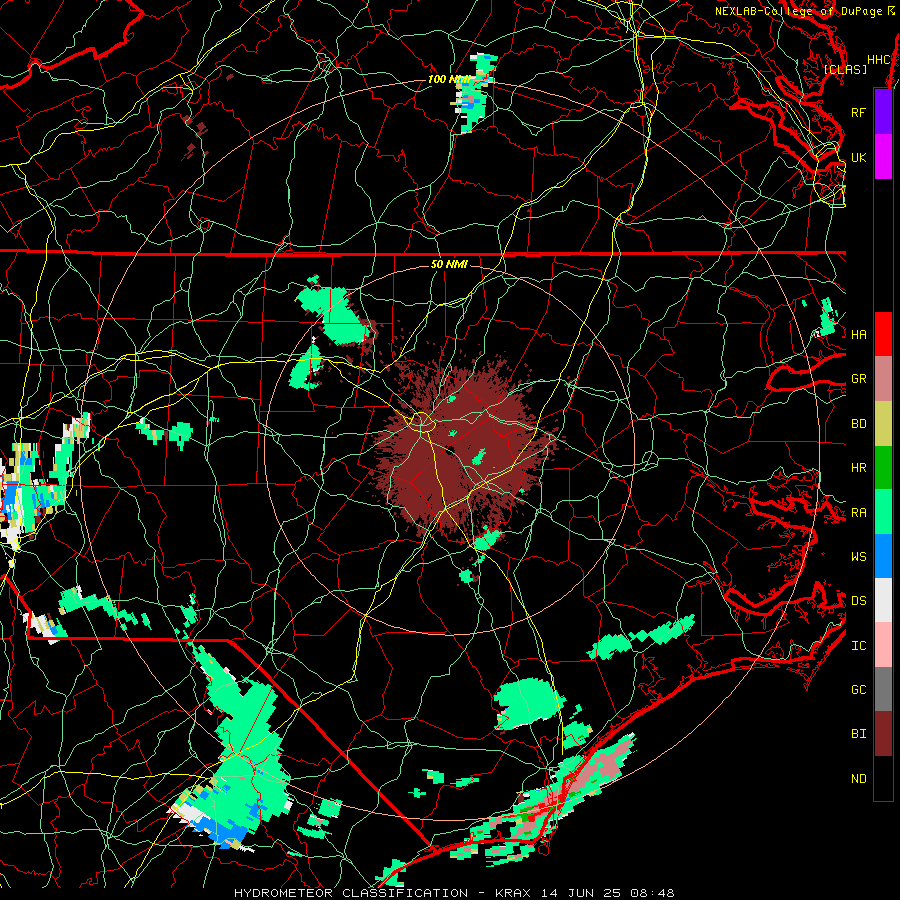
Task: Click the HA red legend swatch
Action: 883,334
